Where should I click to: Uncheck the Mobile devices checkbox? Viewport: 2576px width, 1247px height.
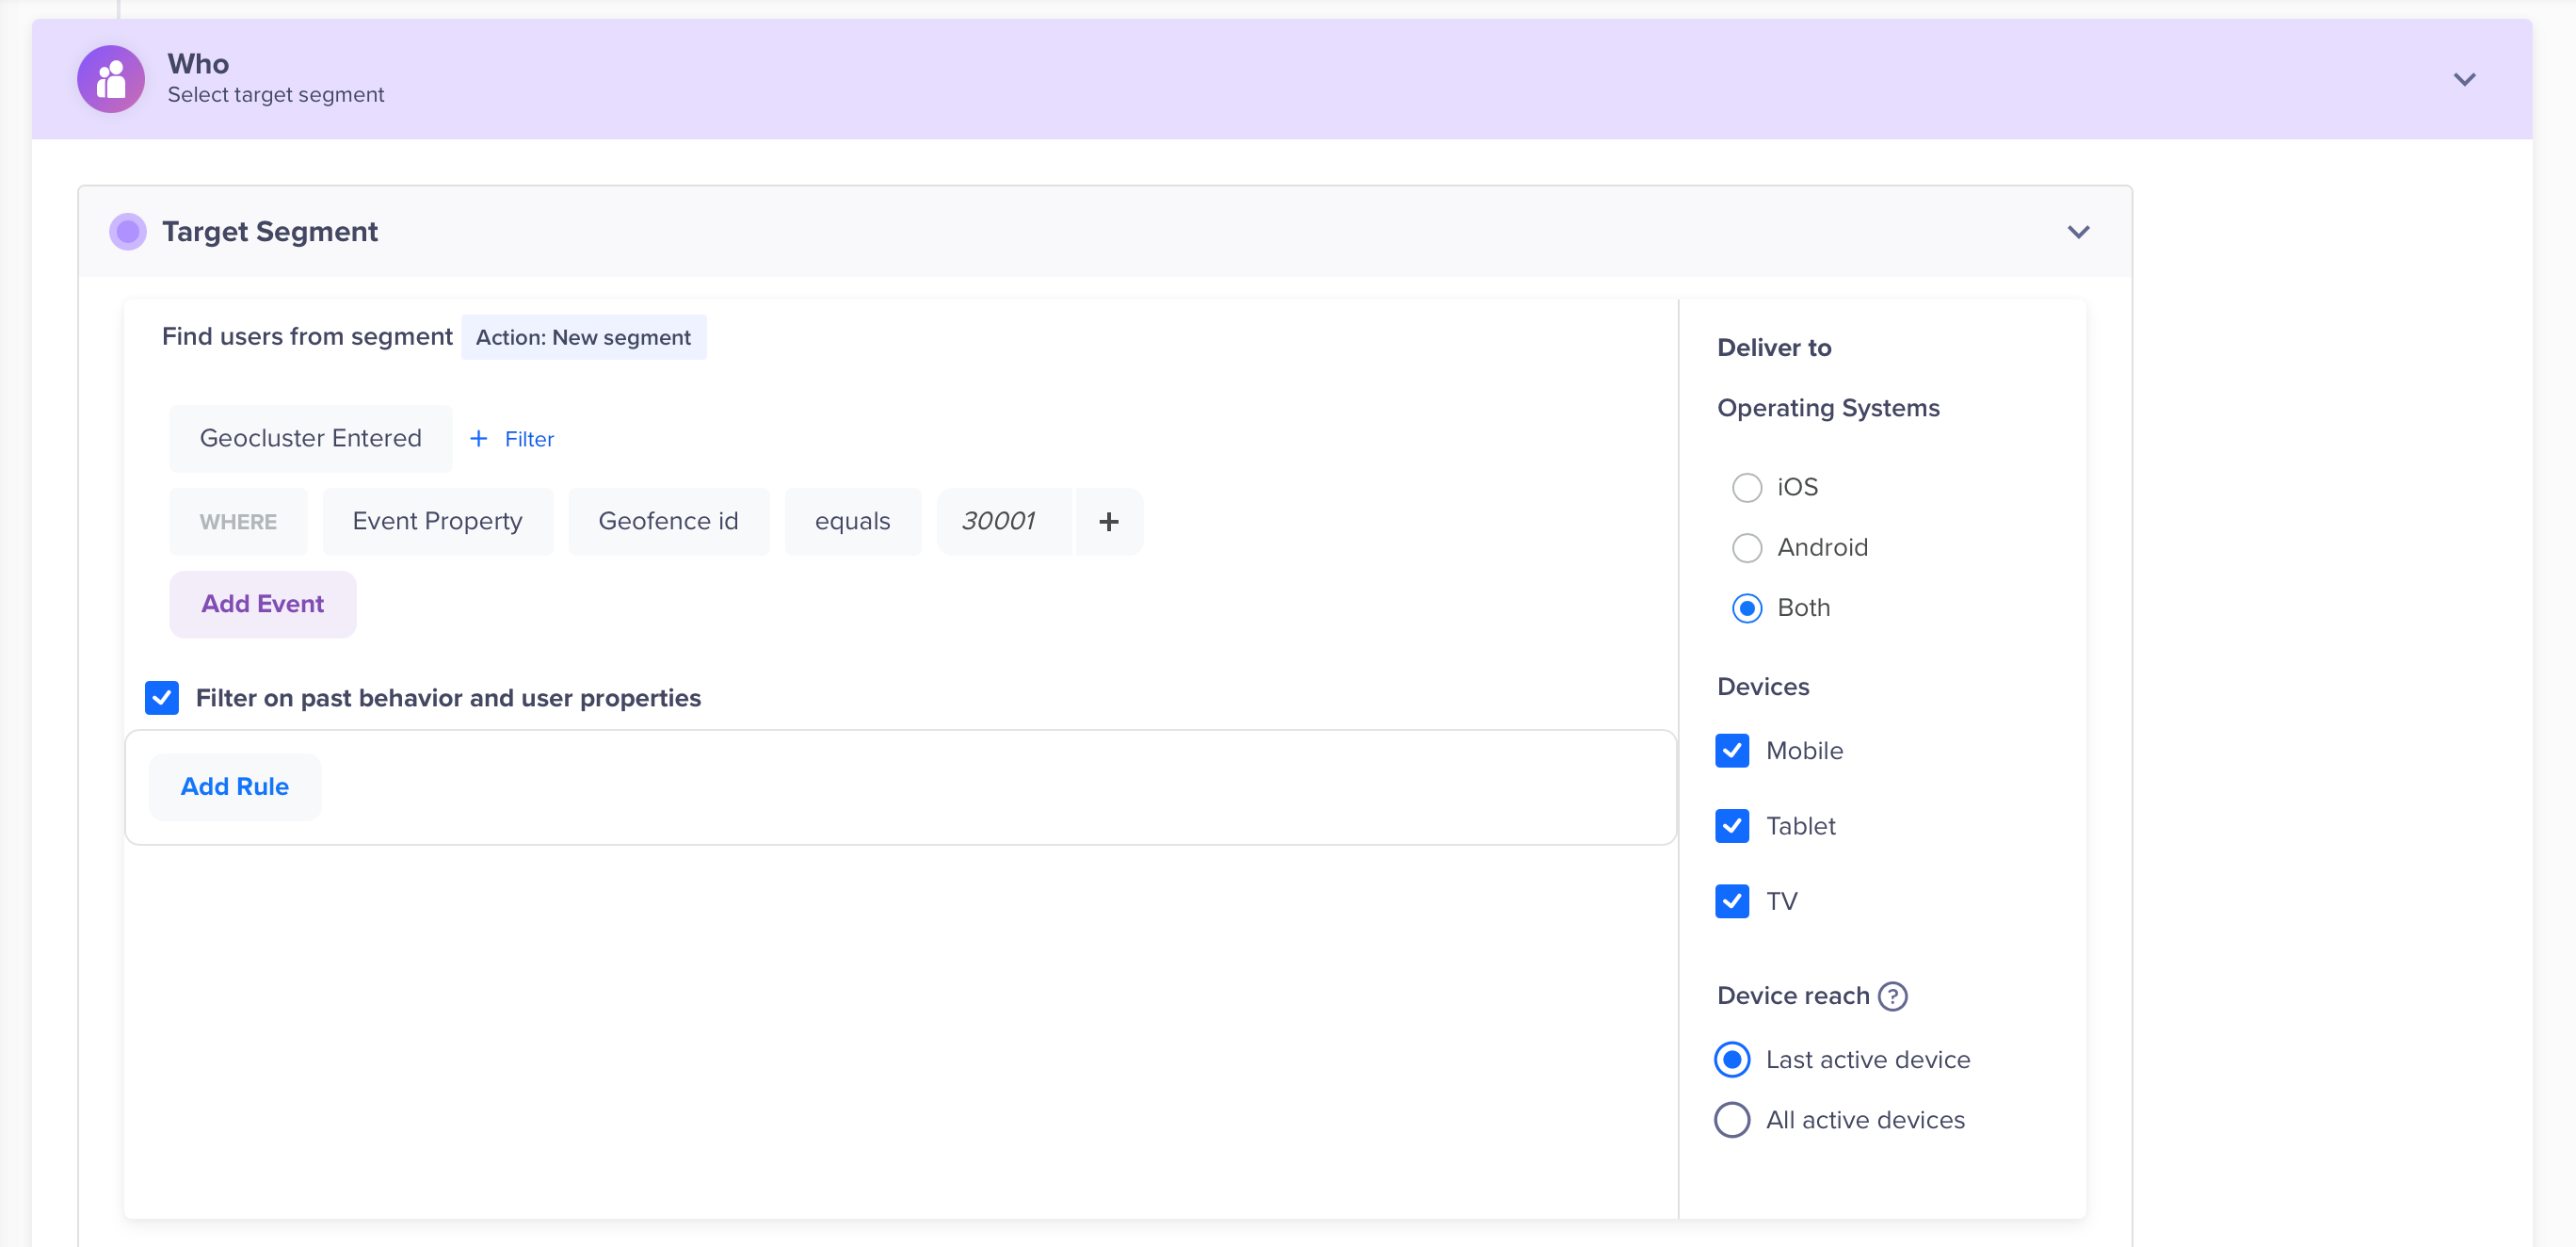[x=1732, y=751]
